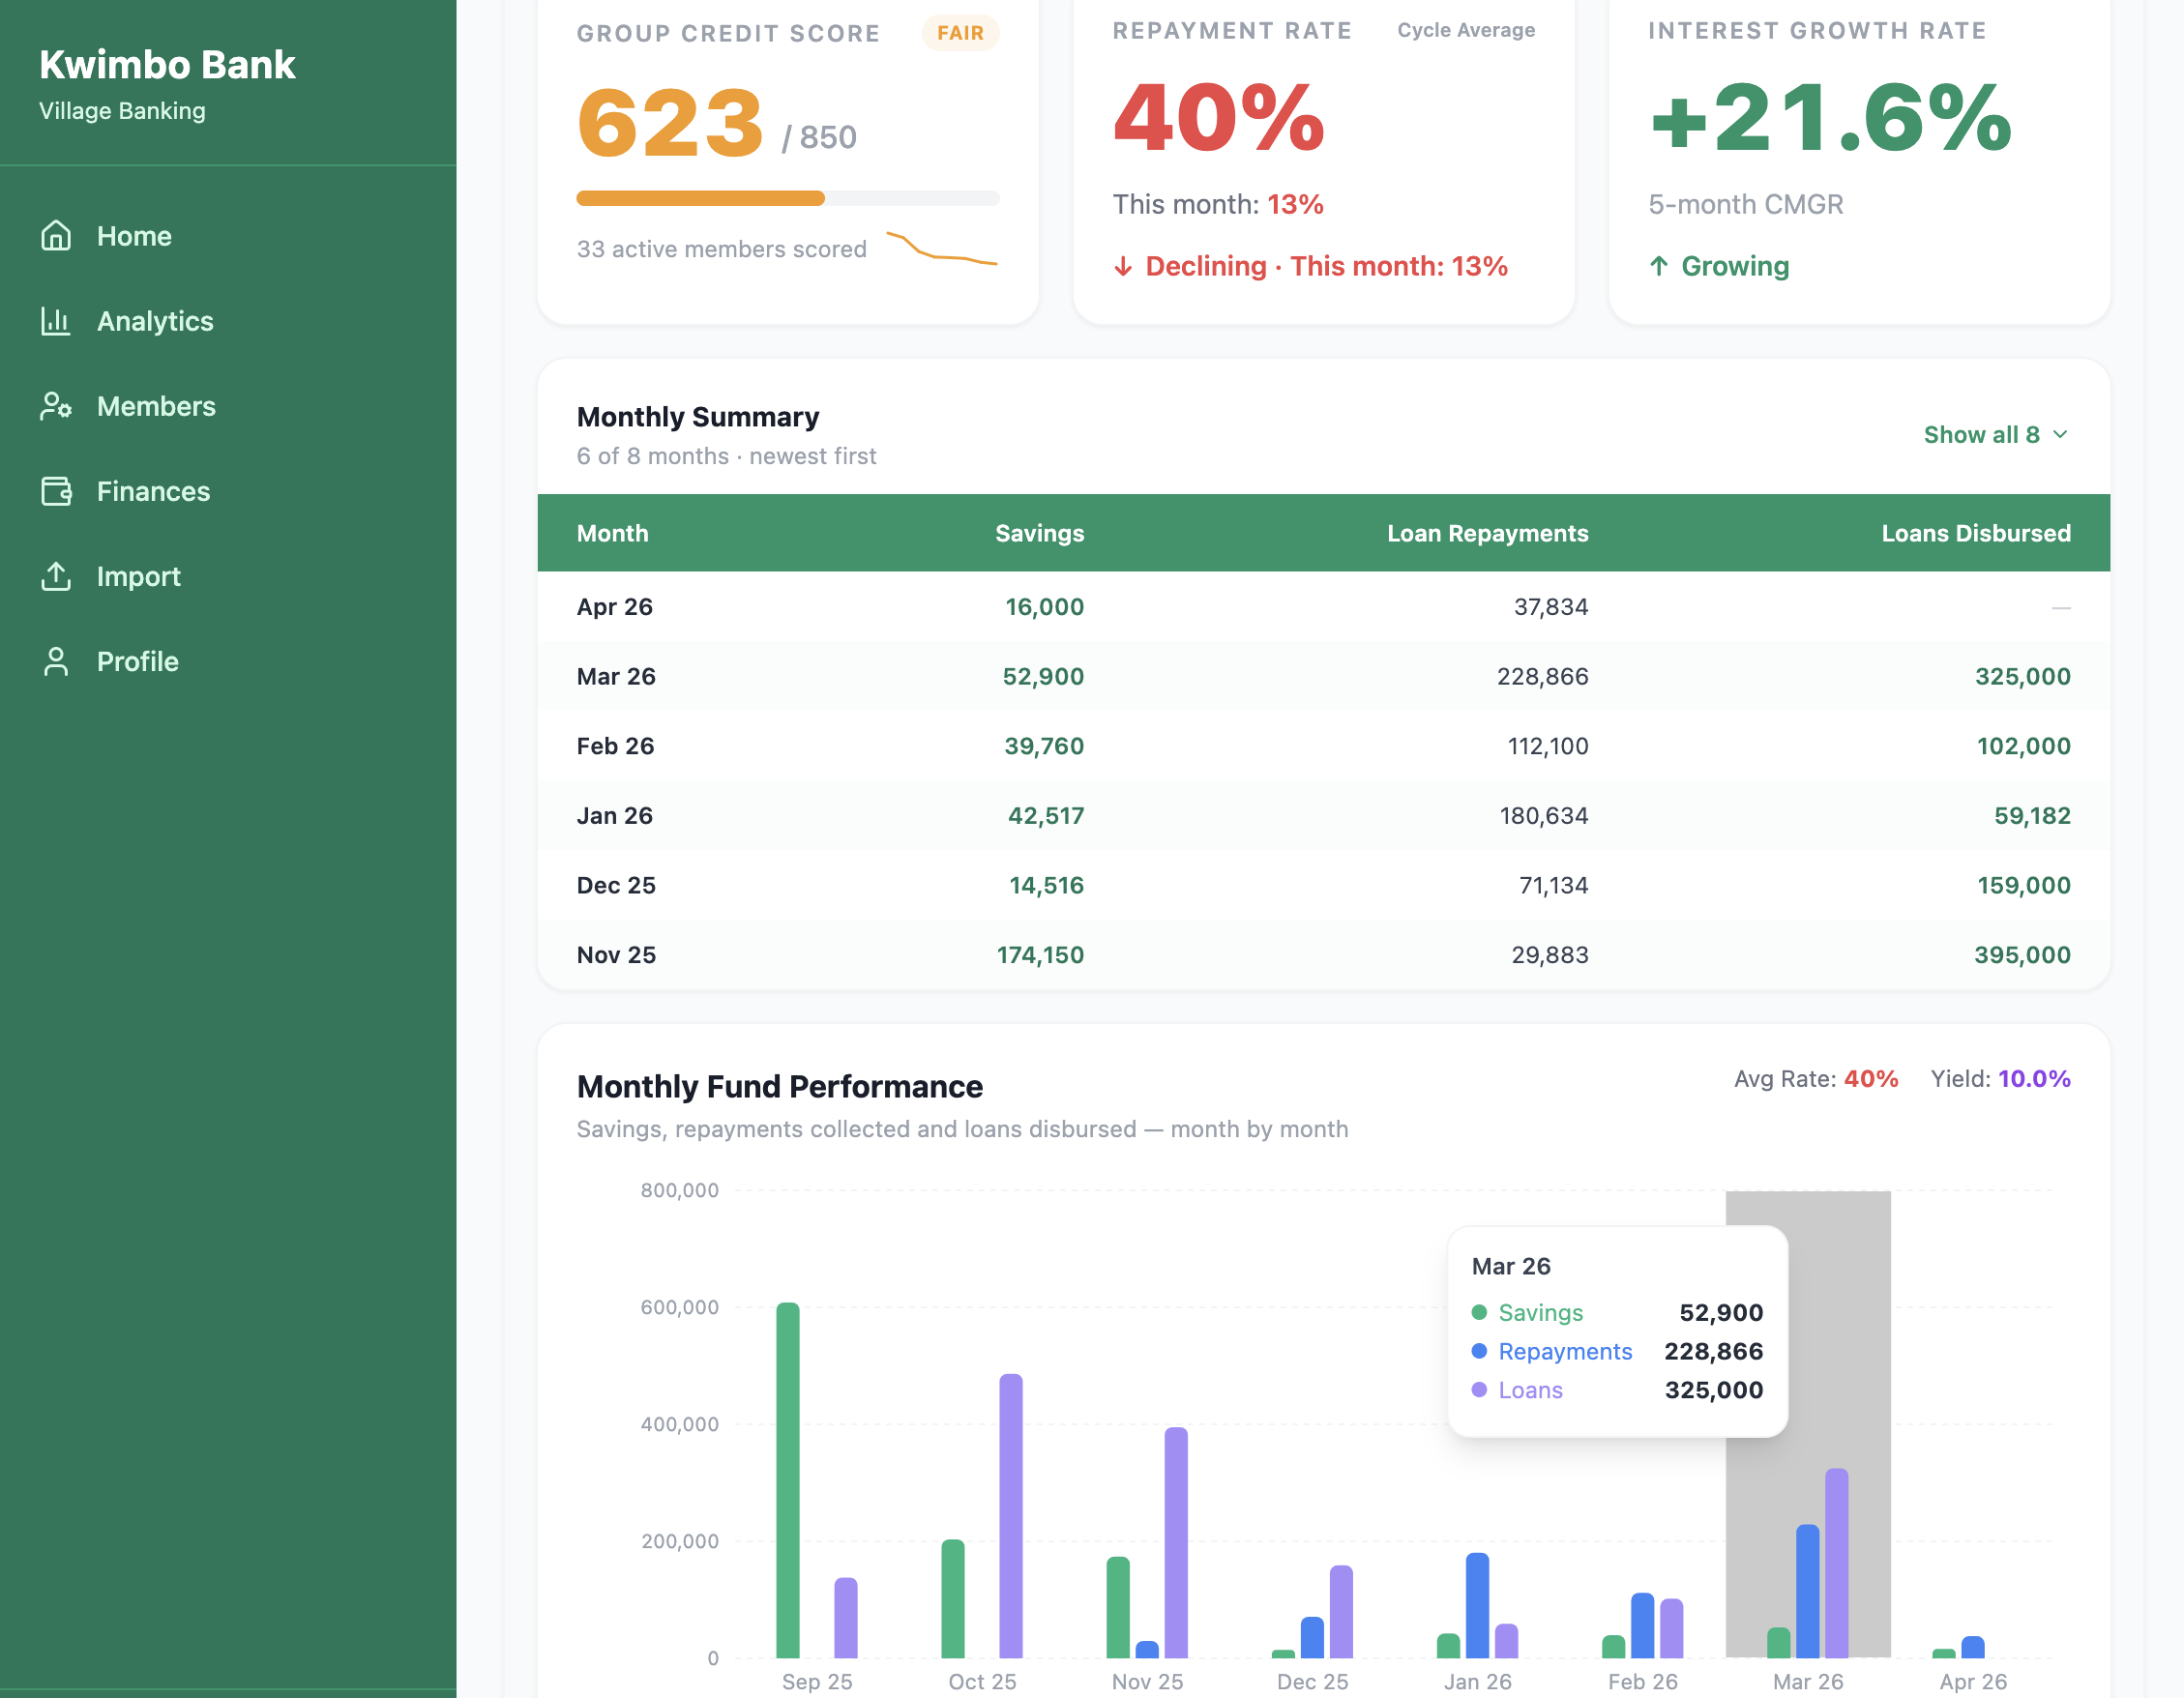Select the Apr 26 table row
Viewport: 2184px width, 1698px height.
pyautogui.click(x=1324, y=607)
